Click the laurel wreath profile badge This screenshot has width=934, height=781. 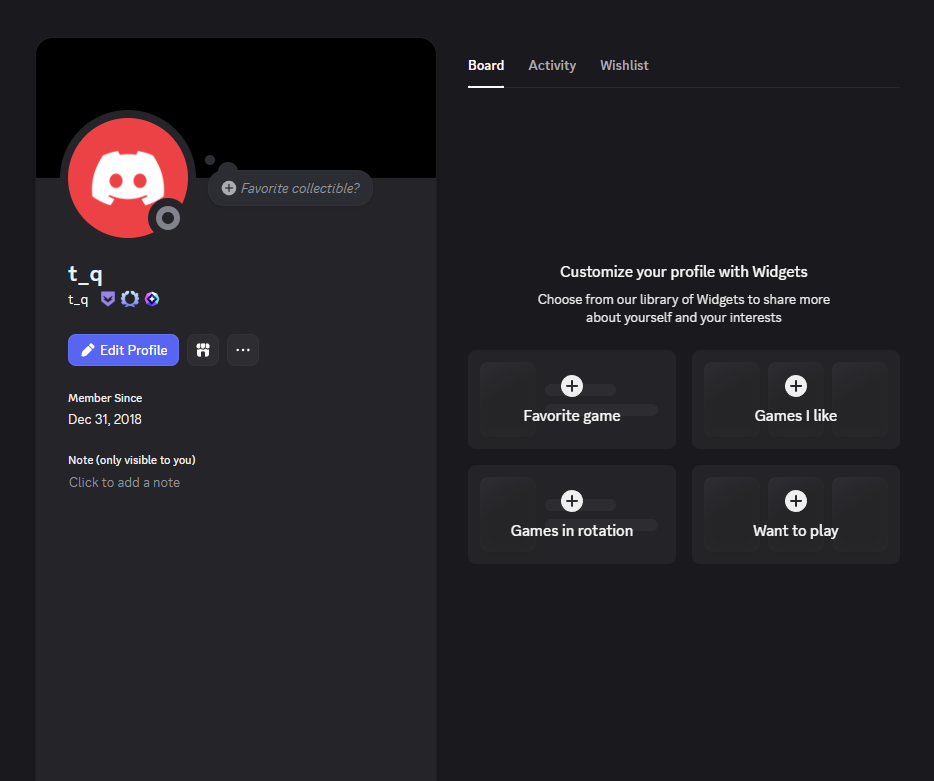tap(130, 299)
